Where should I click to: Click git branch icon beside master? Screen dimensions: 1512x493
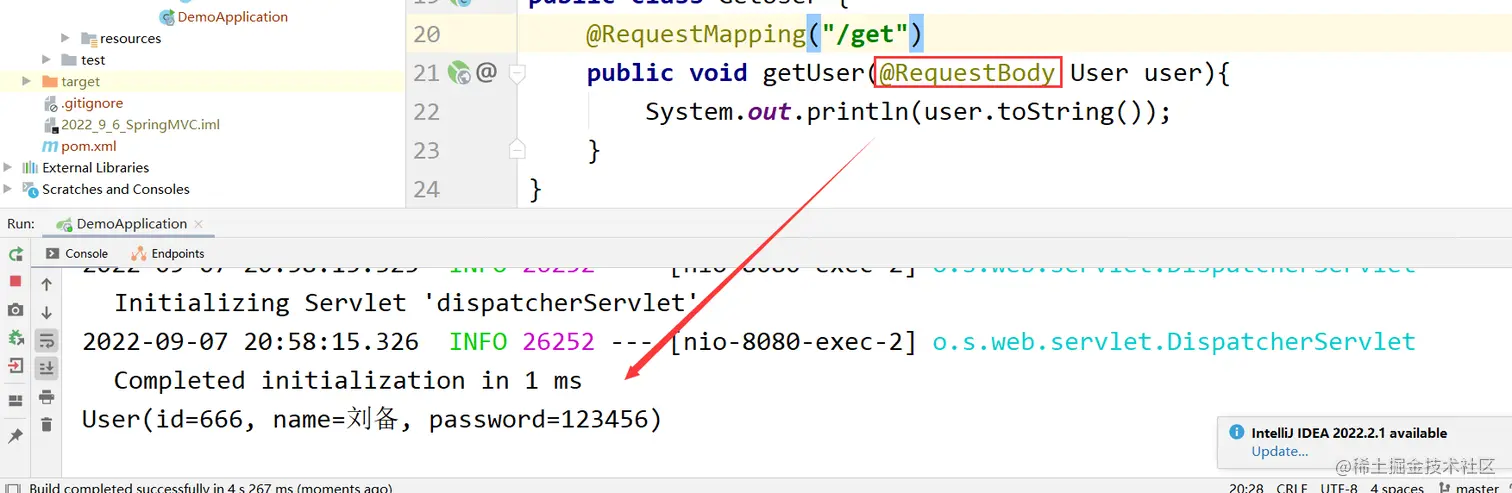click(x=1445, y=488)
